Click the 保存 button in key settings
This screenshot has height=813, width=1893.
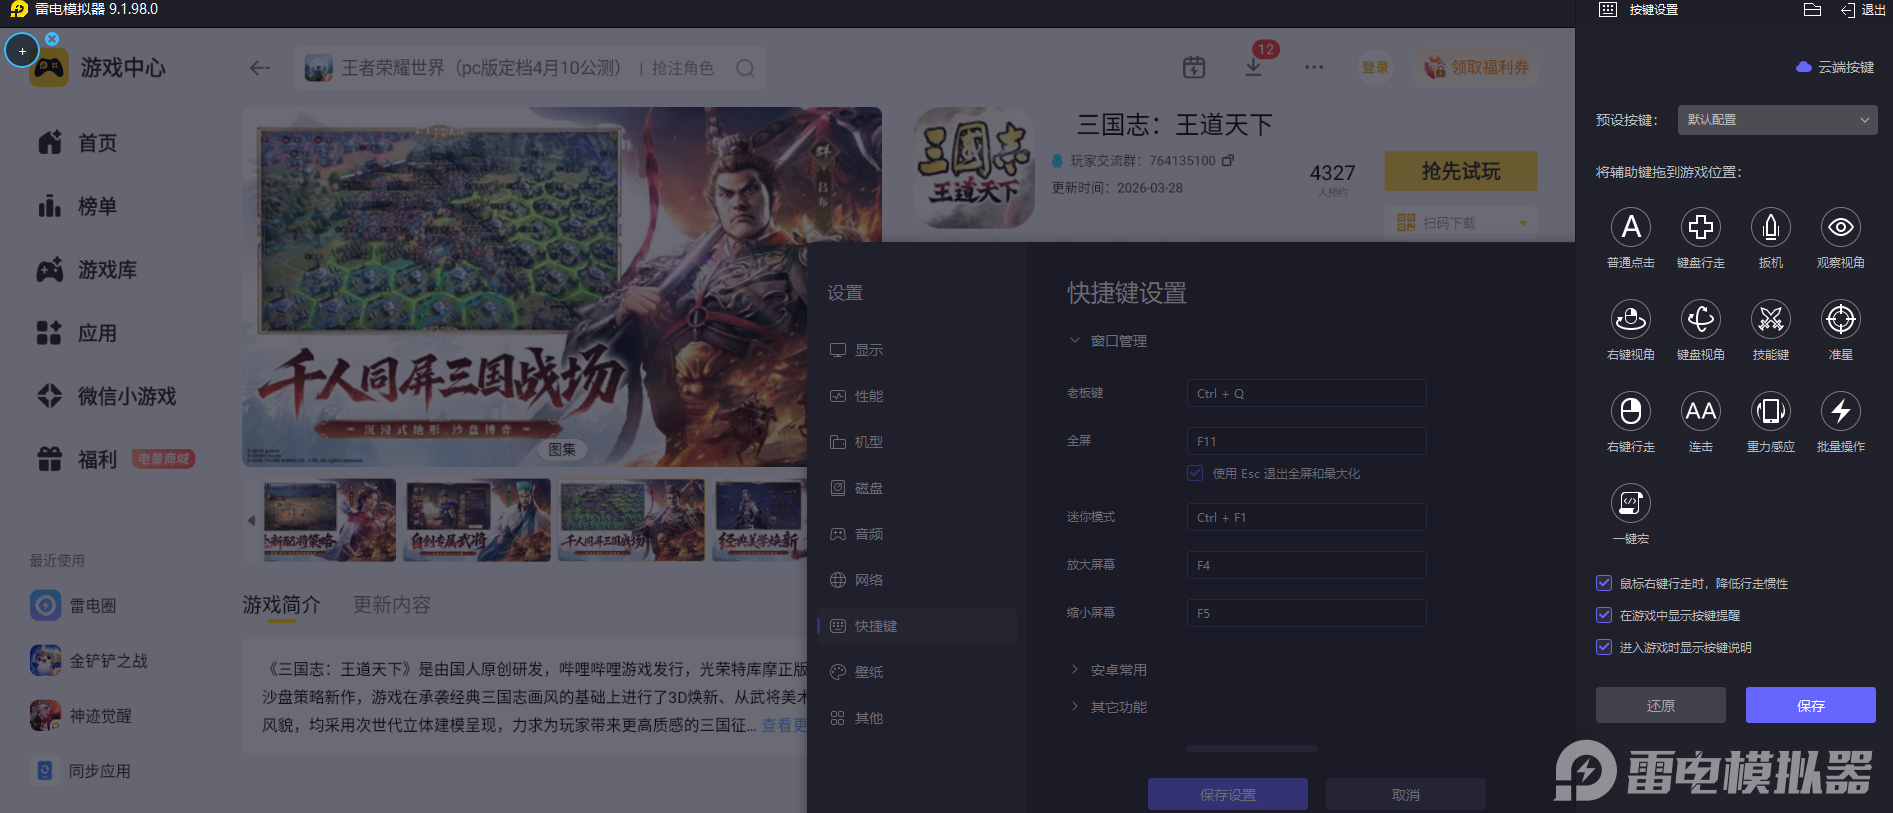[x=1811, y=705]
